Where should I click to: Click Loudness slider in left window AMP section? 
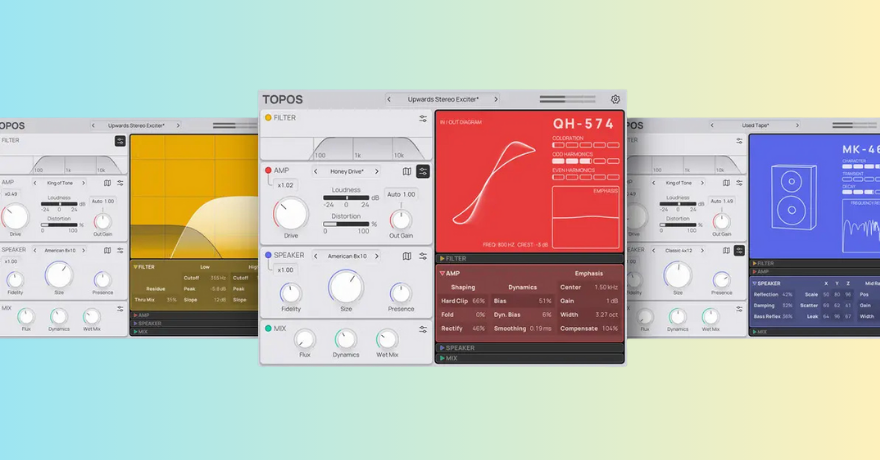[59, 204]
